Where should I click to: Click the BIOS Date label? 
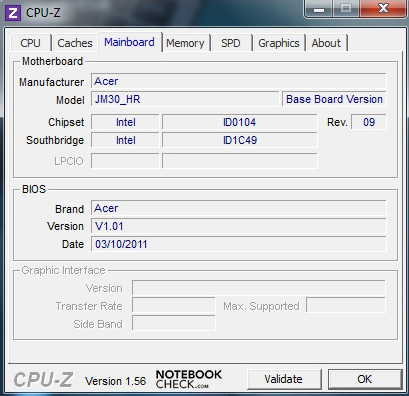[x=73, y=244]
